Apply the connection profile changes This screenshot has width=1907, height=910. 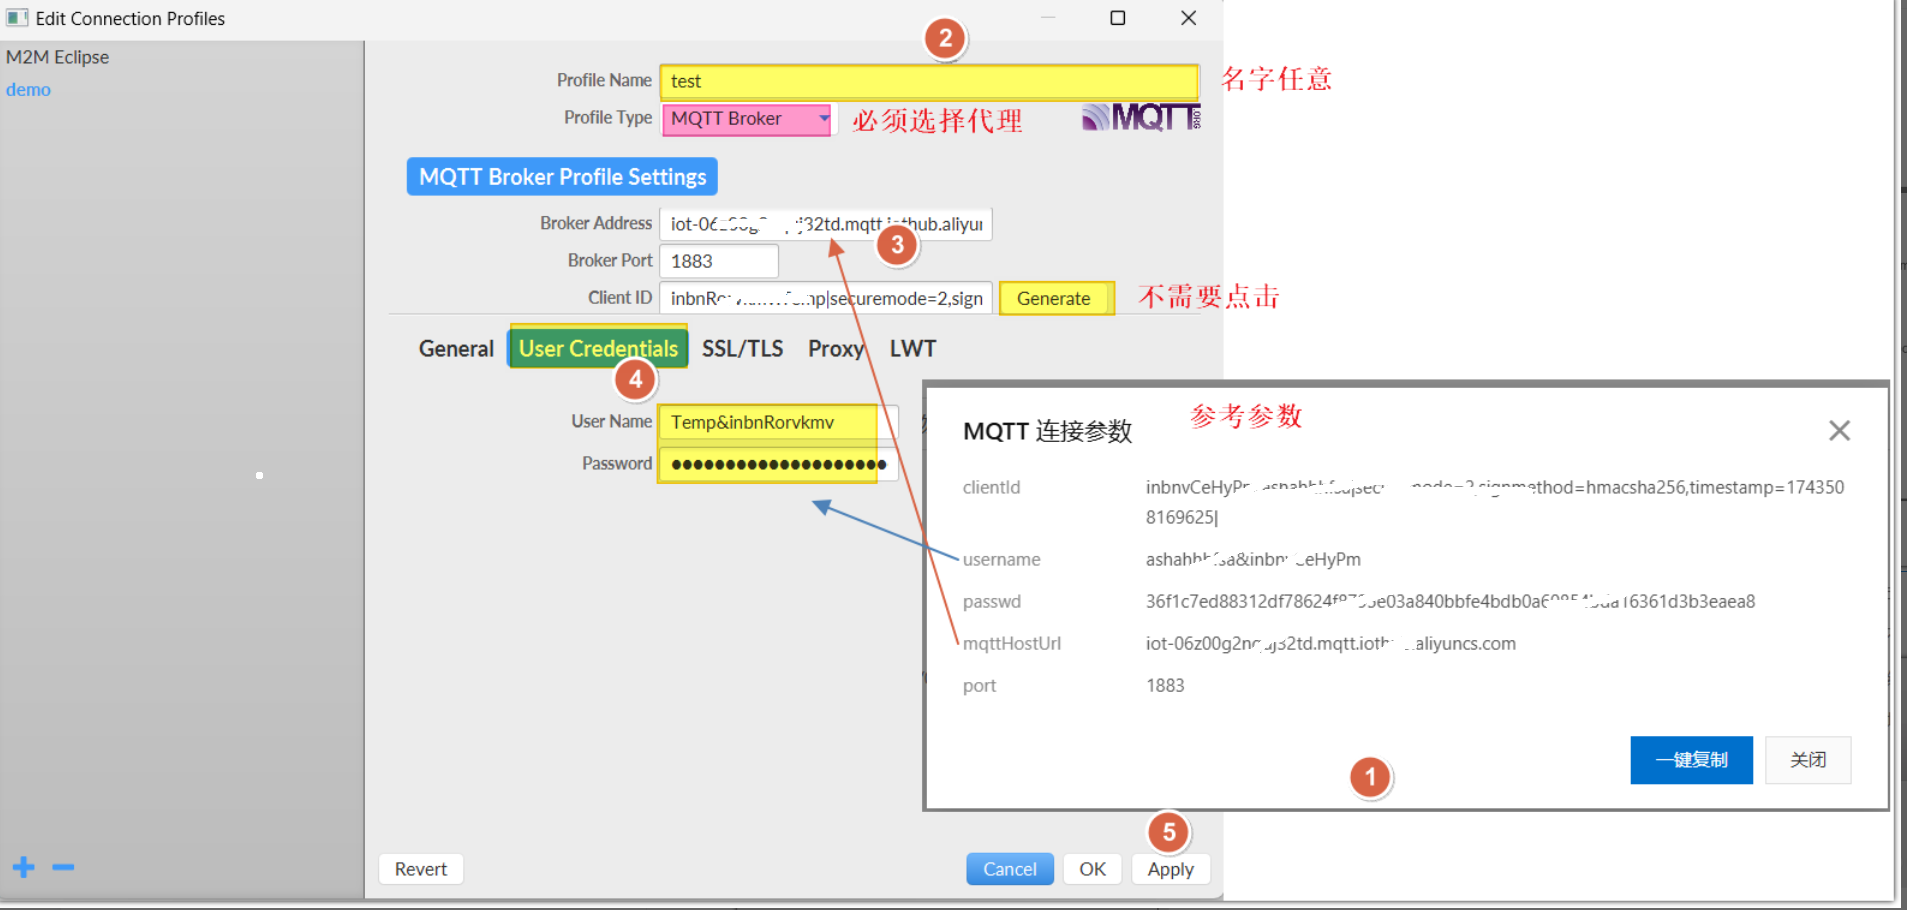pyautogui.click(x=1170, y=868)
